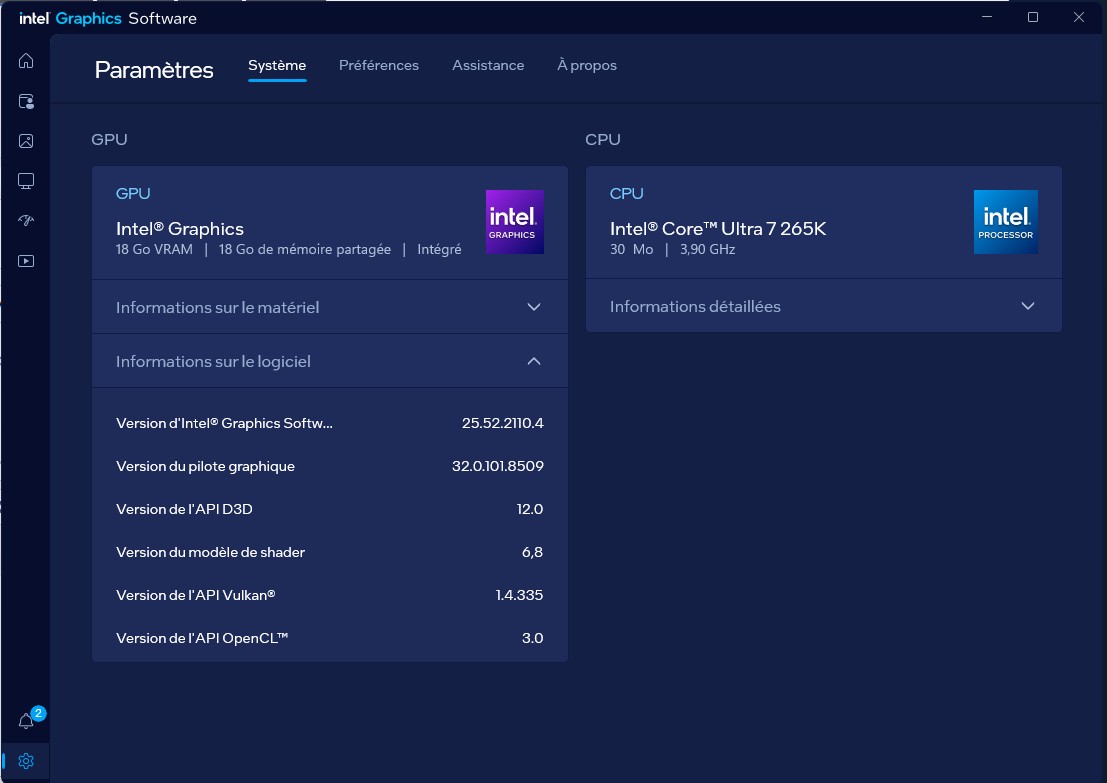Viewport: 1107px width, 783px height.
Task: Open the Graphics picture icon in sidebar
Action: click(26, 141)
